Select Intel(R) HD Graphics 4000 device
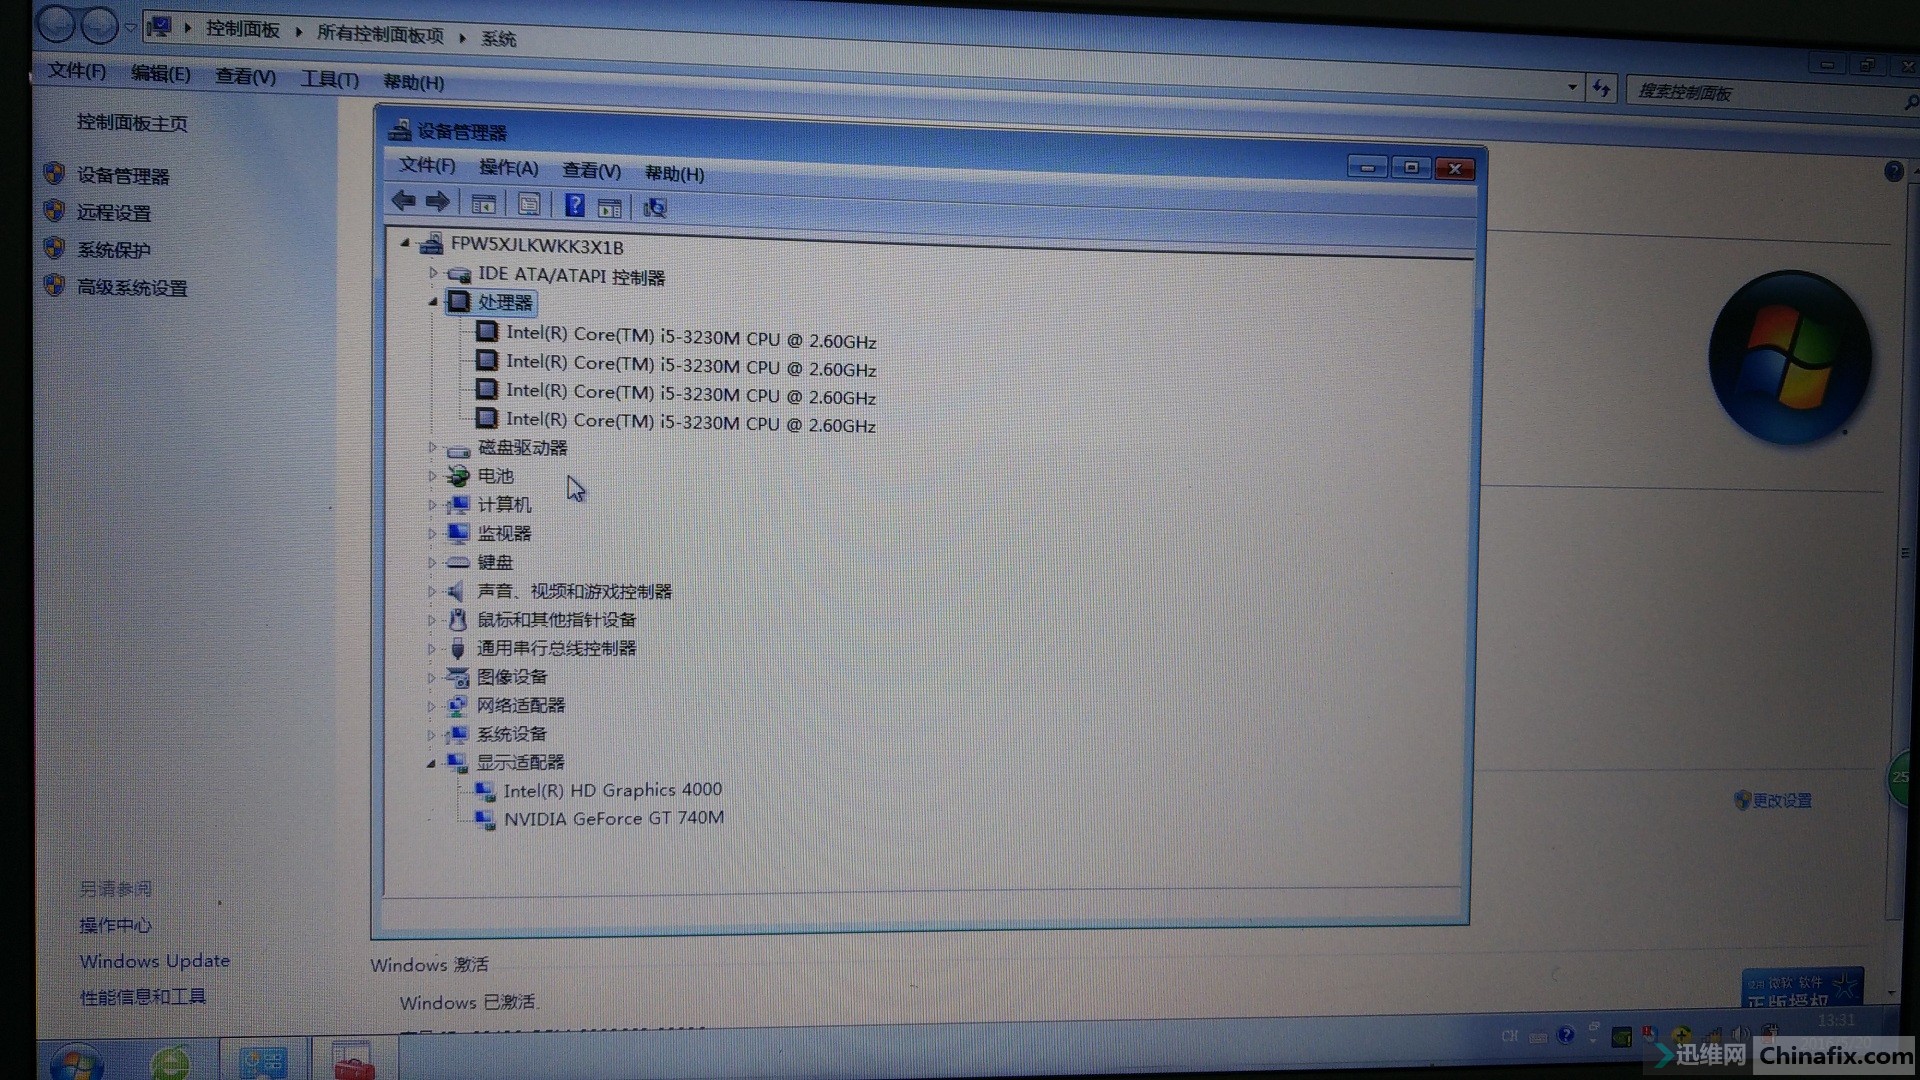1920x1080 pixels. (x=612, y=790)
